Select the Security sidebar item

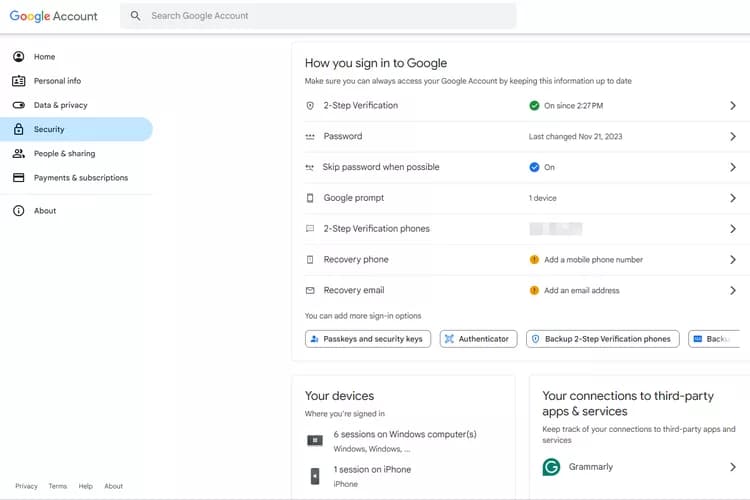pyautogui.click(x=77, y=129)
